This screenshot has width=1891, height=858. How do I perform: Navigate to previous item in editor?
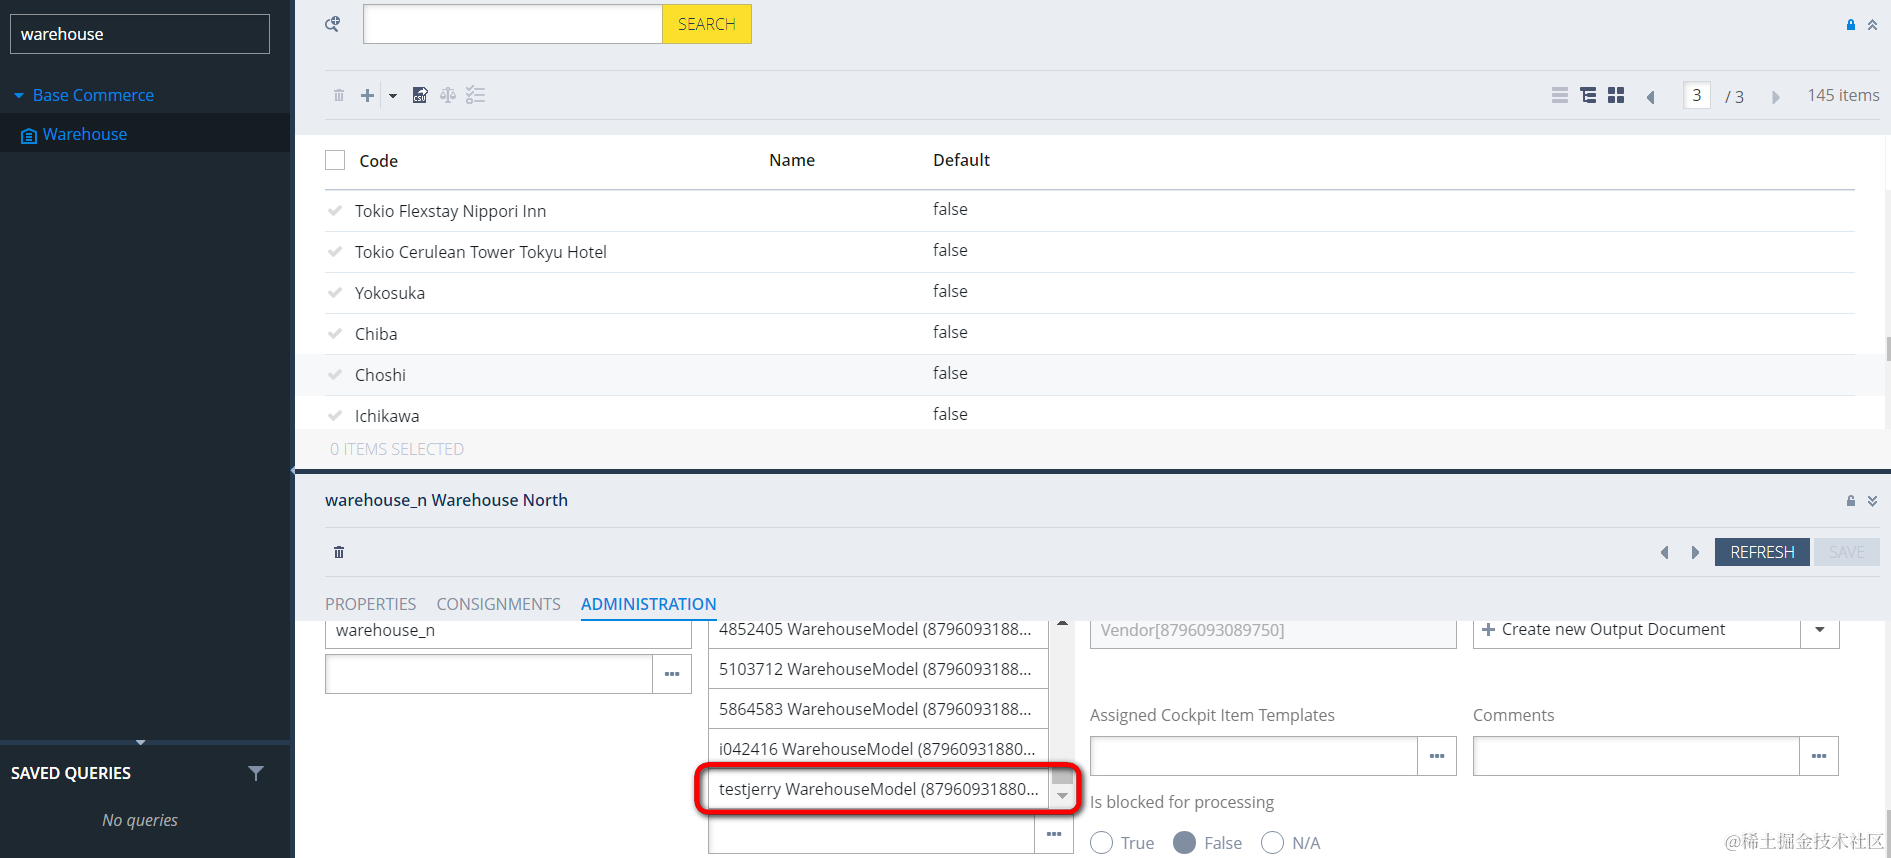tap(1665, 552)
